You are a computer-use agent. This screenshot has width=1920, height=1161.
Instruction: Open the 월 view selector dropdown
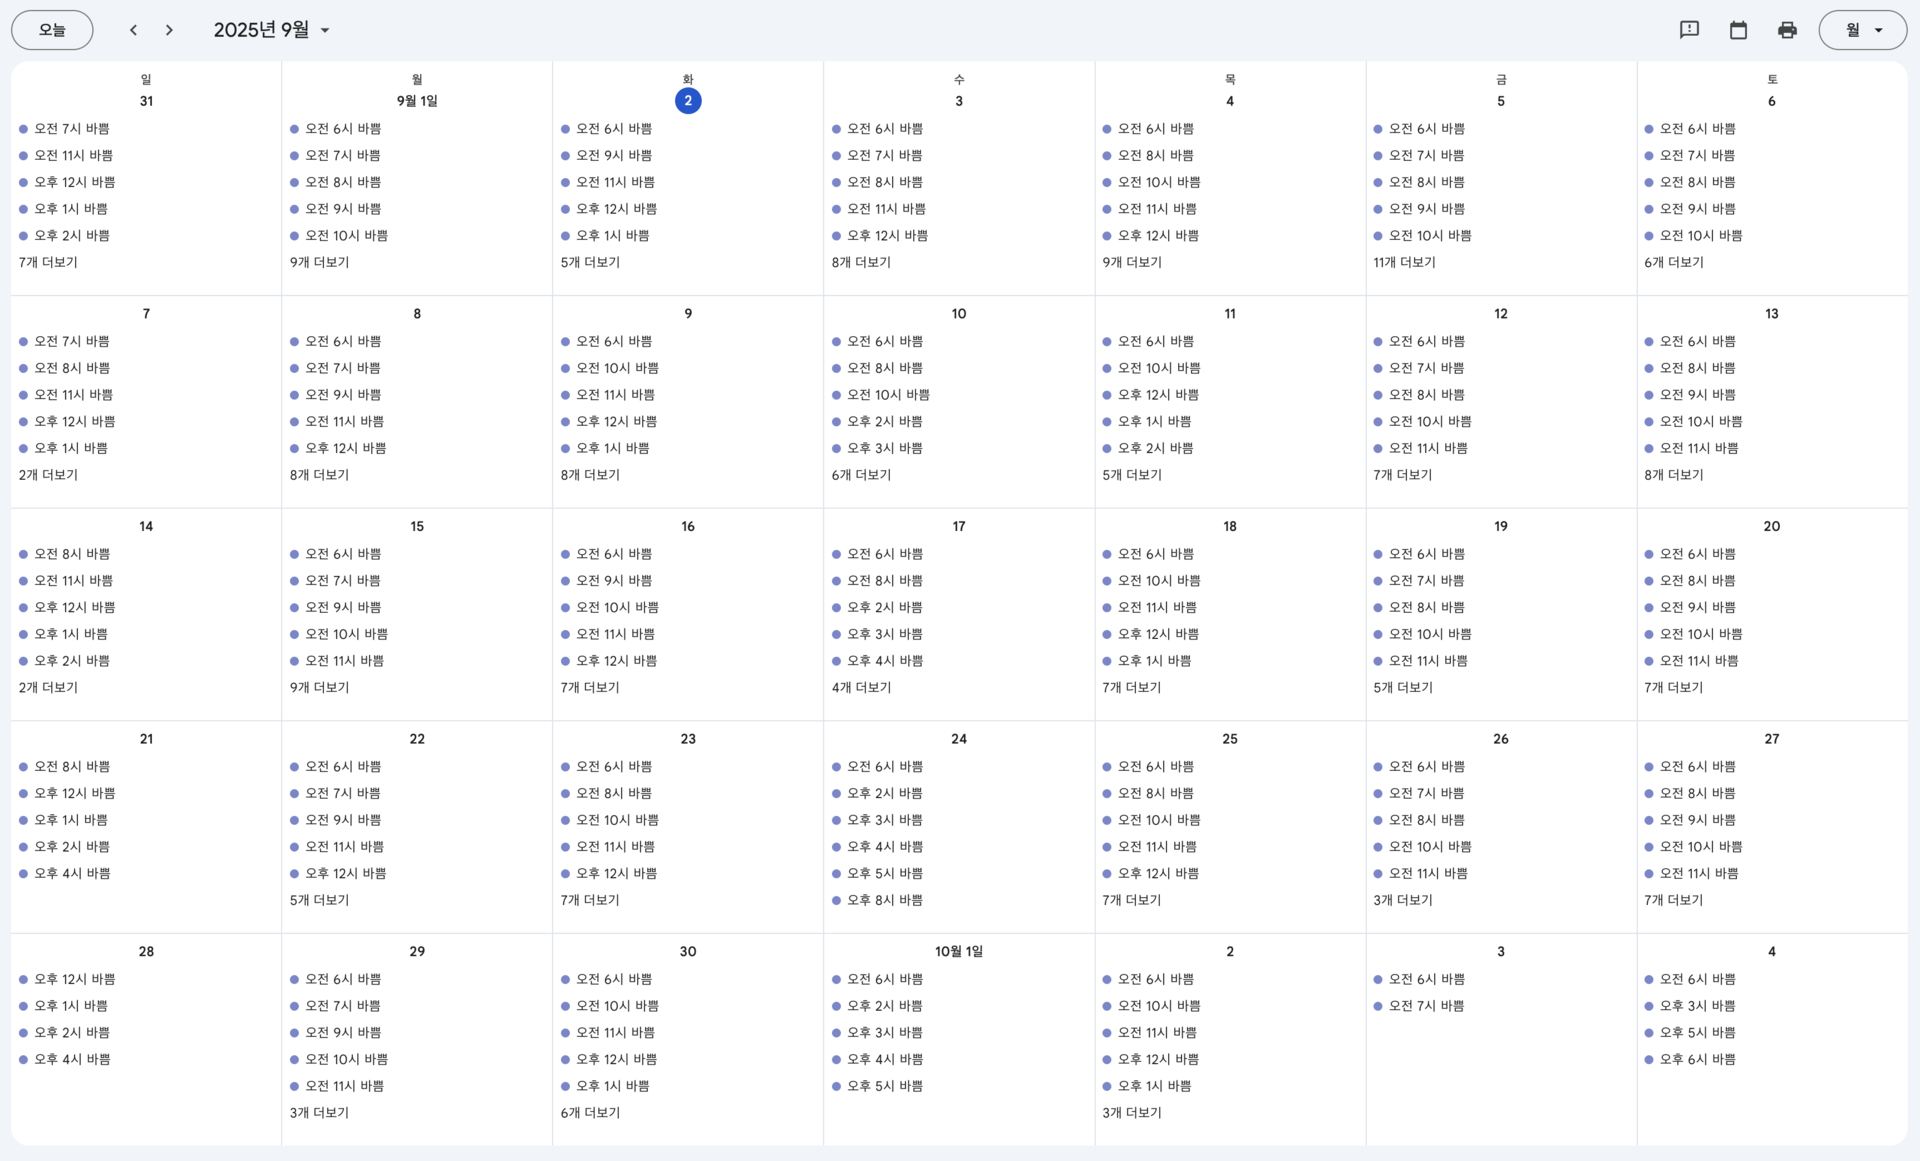(x=1862, y=30)
